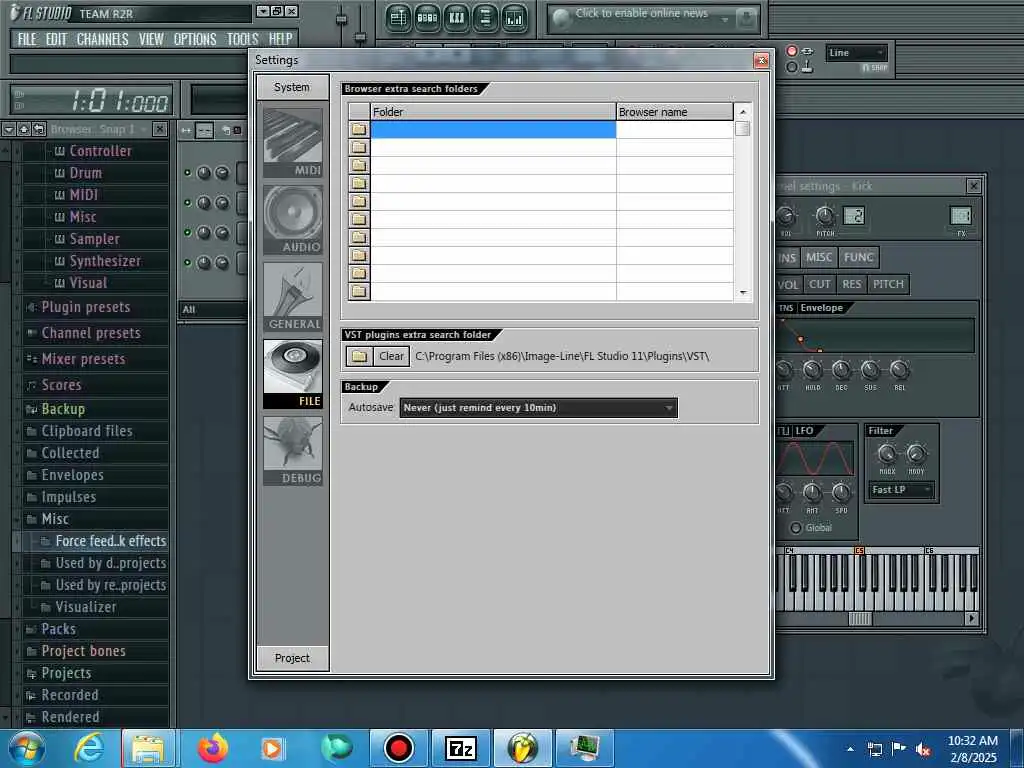Open the Line snap dropdown

[857, 53]
